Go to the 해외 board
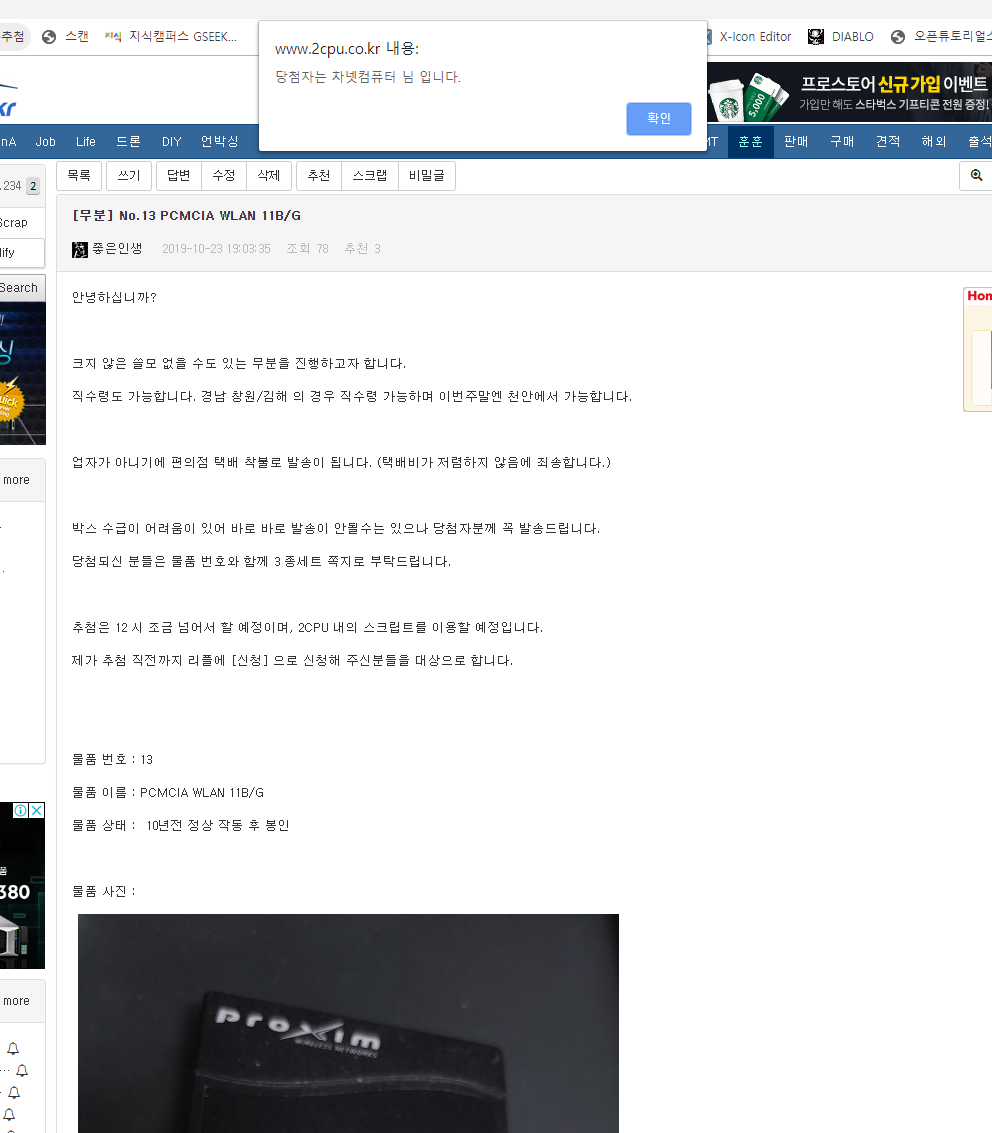Image resolution: width=992 pixels, height=1133 pixels. point(934,142)
